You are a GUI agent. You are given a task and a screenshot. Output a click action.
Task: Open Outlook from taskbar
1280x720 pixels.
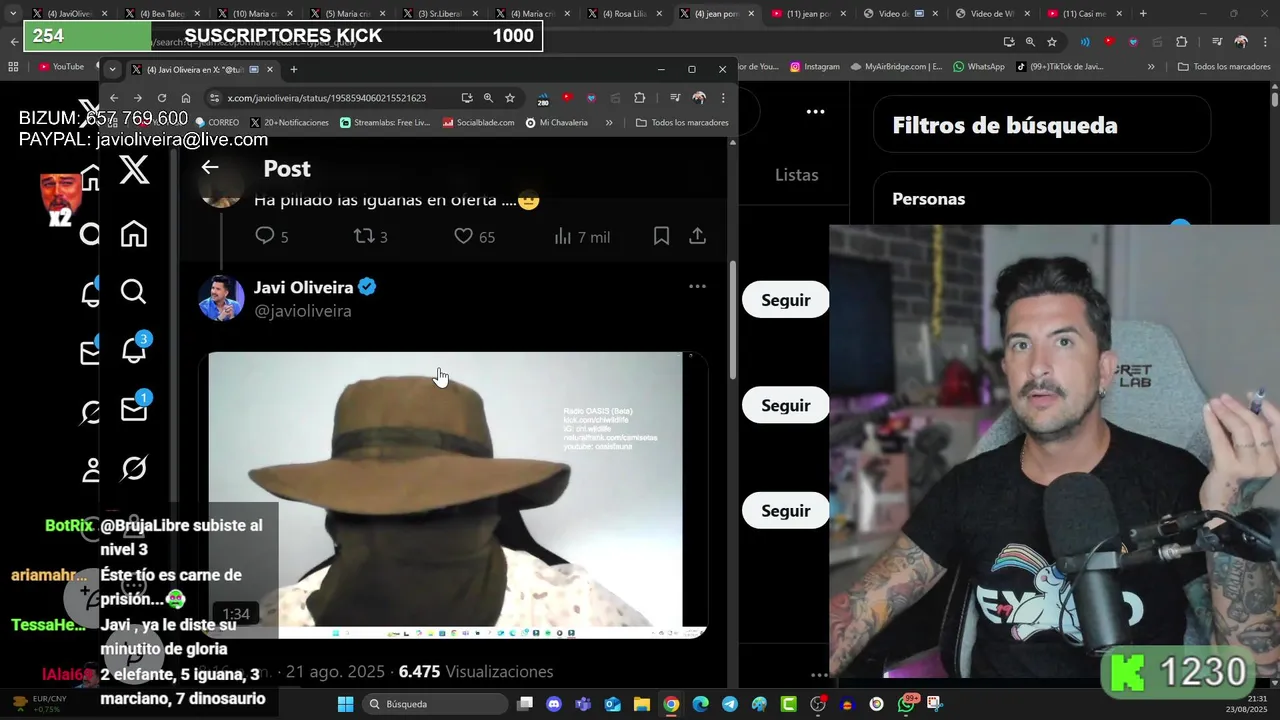click(x=613, y=704)
